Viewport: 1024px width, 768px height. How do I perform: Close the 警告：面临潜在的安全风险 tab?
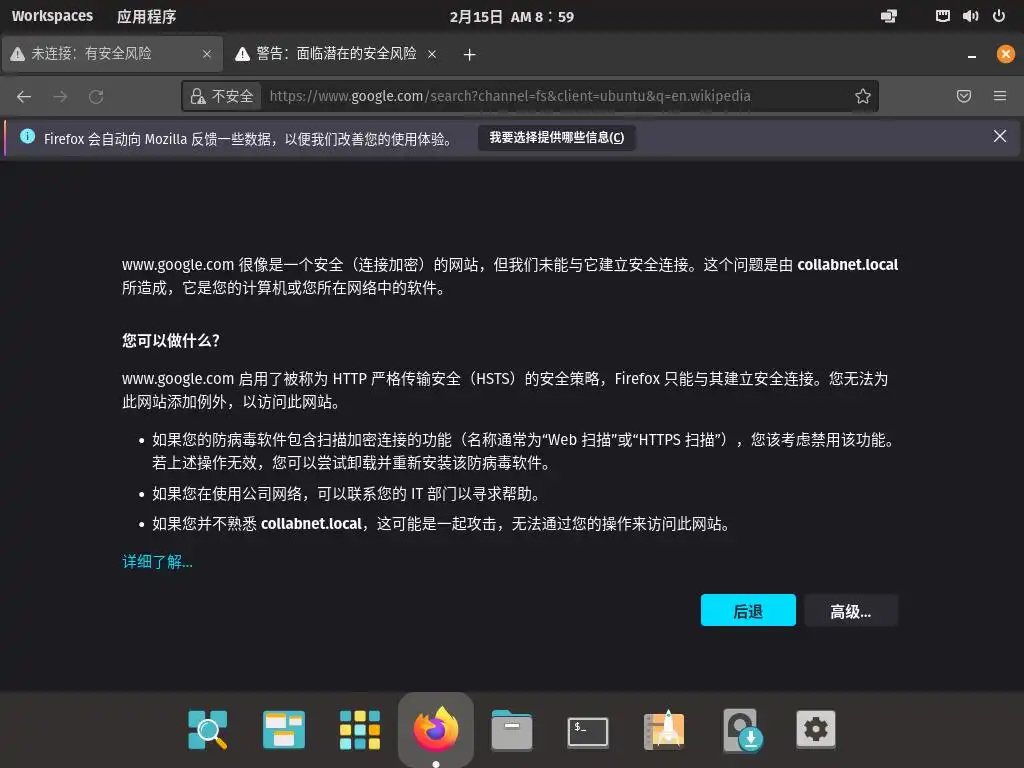[x=432, y=54]
